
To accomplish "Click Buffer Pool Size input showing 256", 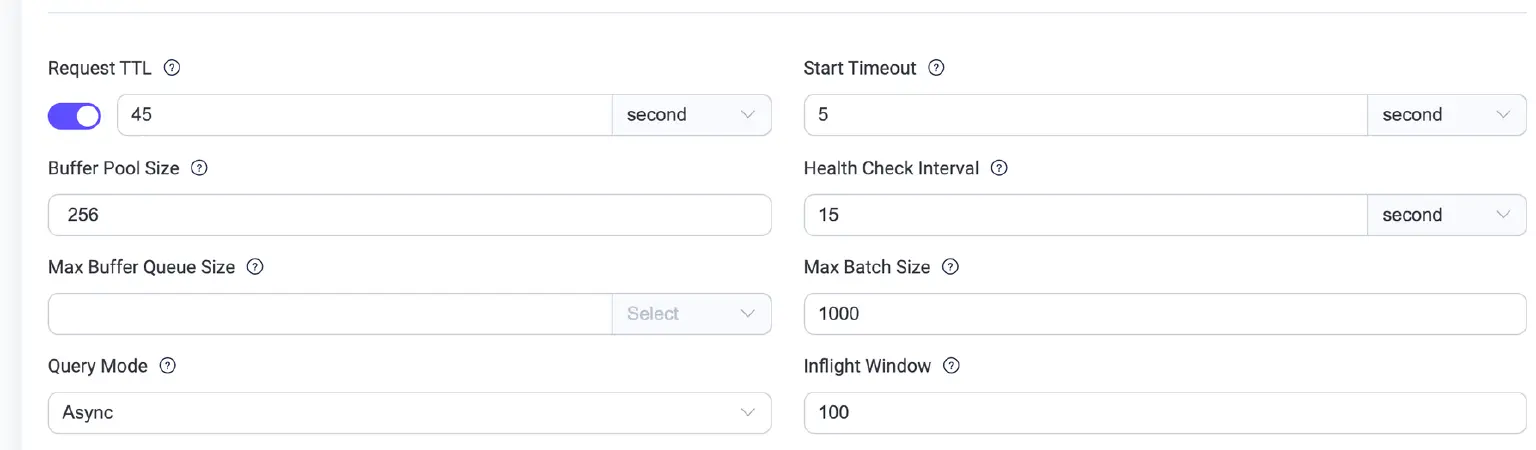I will 409,215.
